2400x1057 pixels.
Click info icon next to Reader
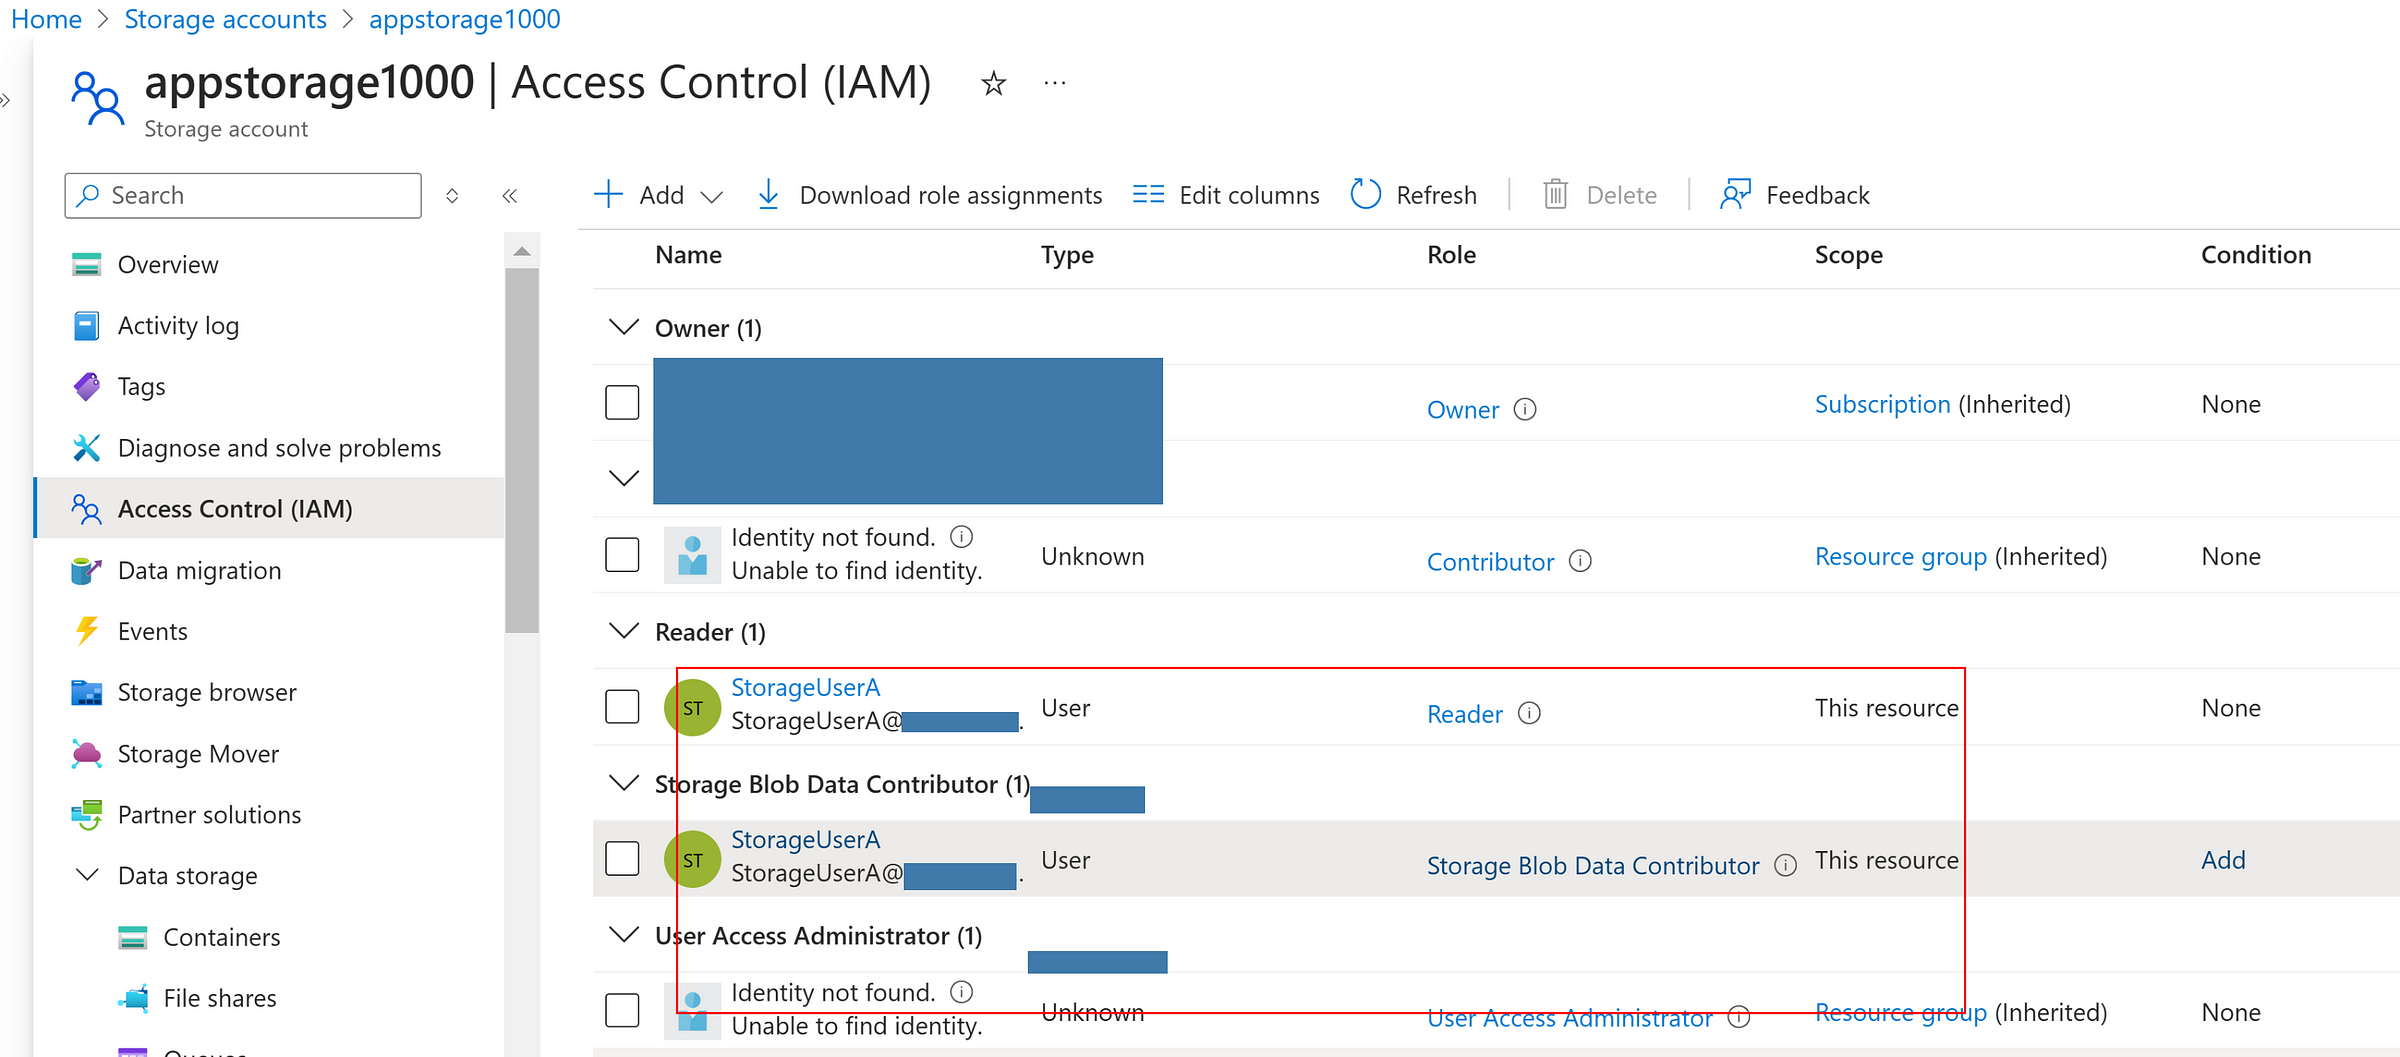click(x=1529, y=713)
